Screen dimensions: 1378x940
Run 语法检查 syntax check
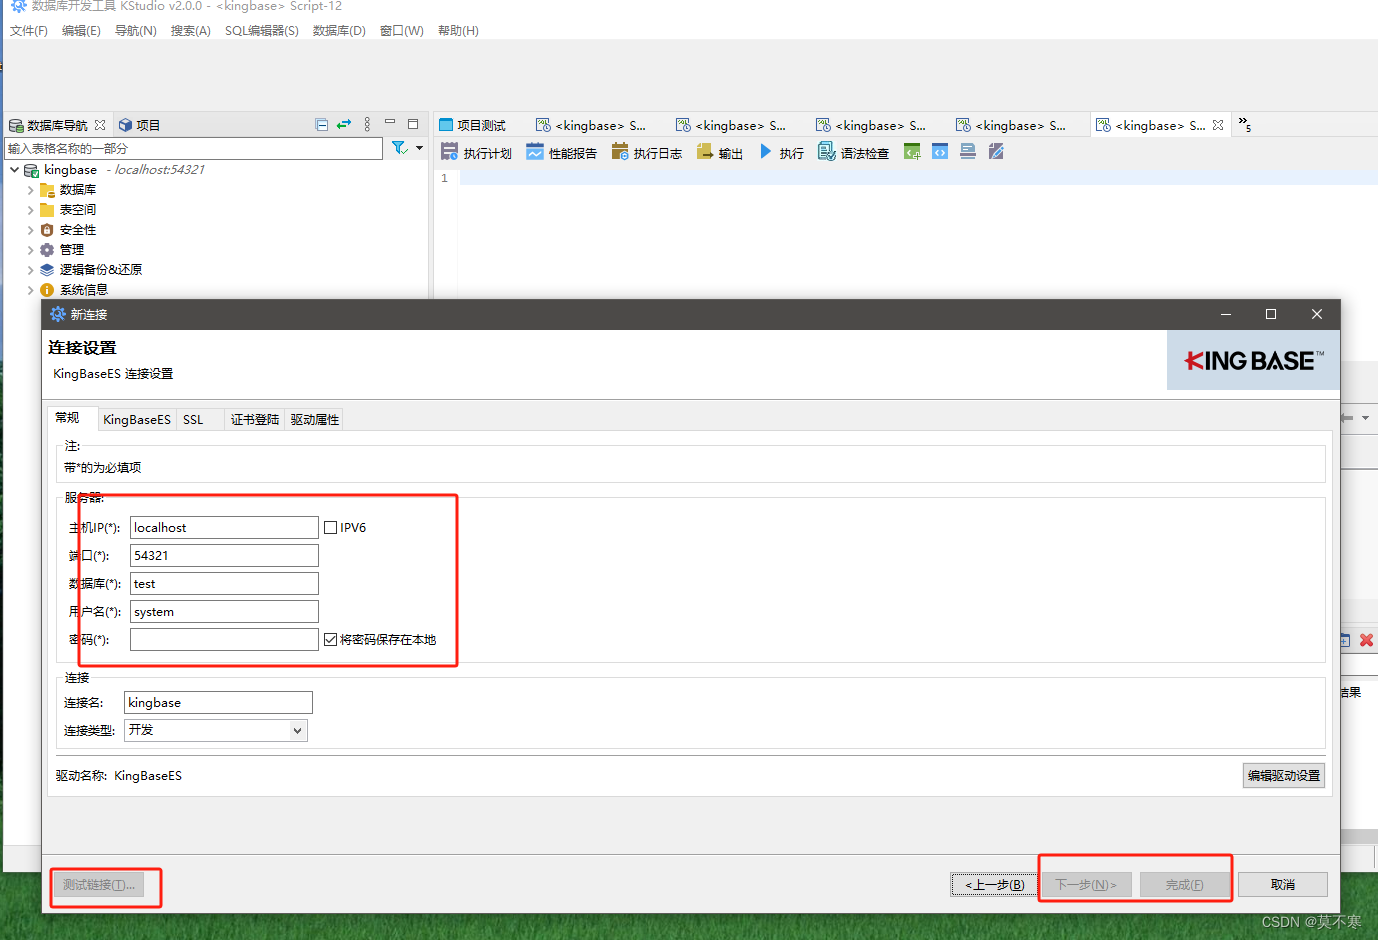click(x=853, y=153)
